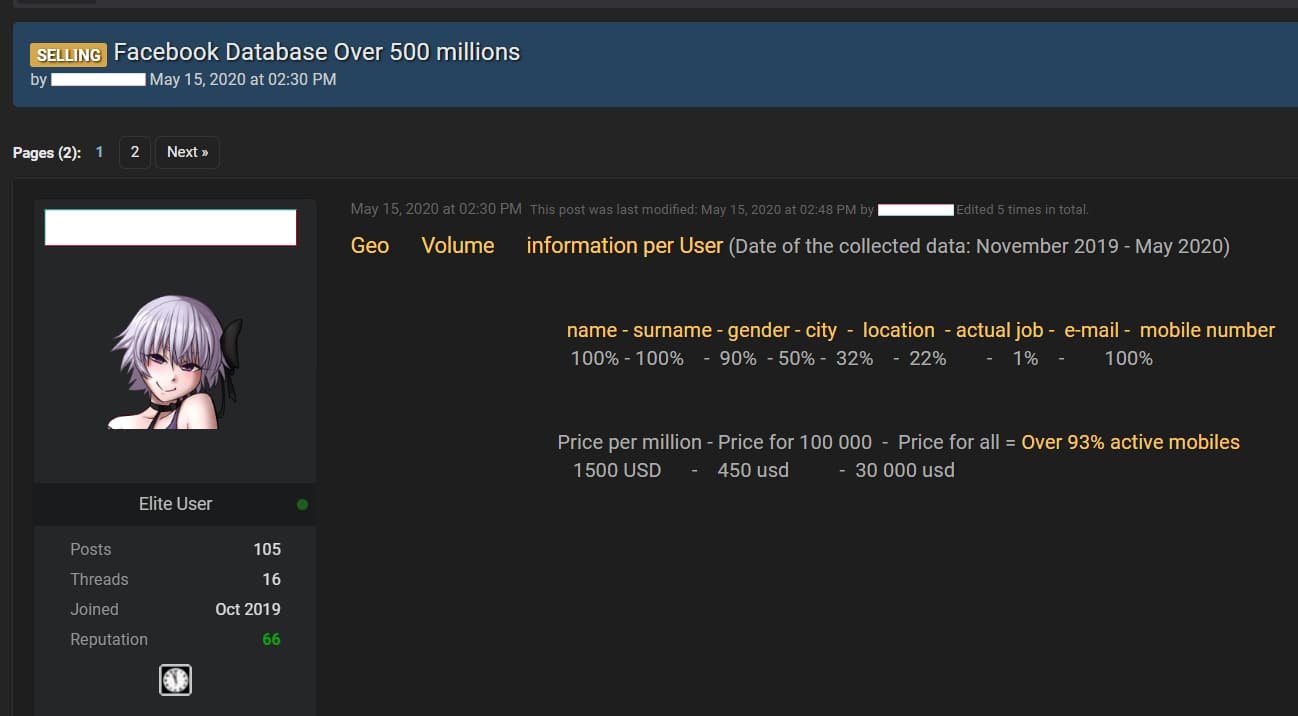Viewport: 1298px width, 716px height.
Task: Click the clock badge icon under Reputation
Action: pyautogui.click(x=175, y=680)
